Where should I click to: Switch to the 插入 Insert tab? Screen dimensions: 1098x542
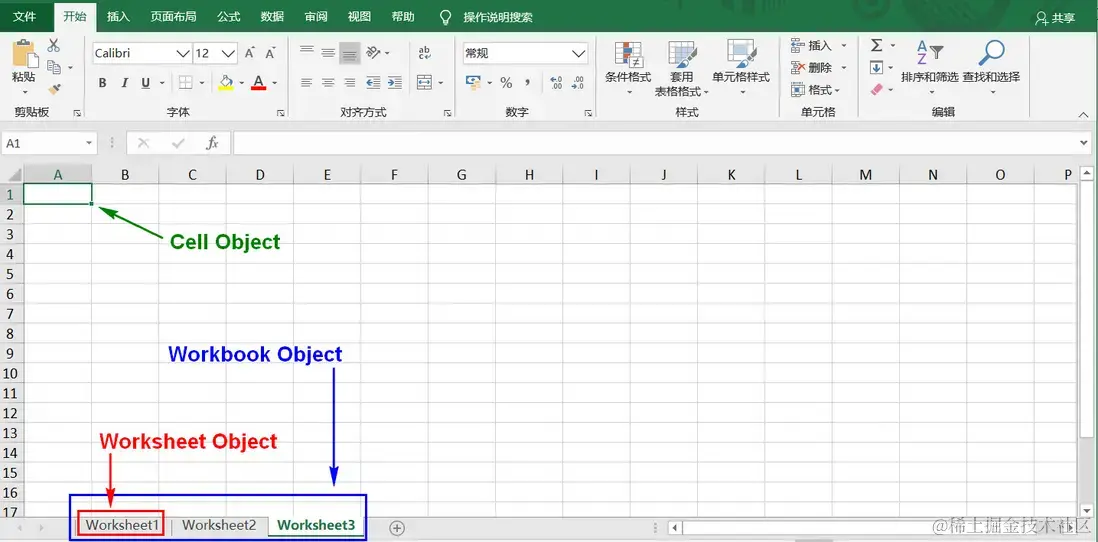(x=118, y=17)
